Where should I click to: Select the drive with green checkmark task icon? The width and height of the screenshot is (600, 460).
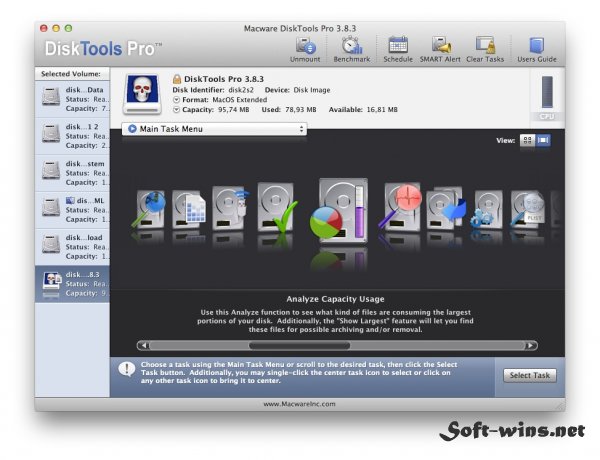pos(277,209)
